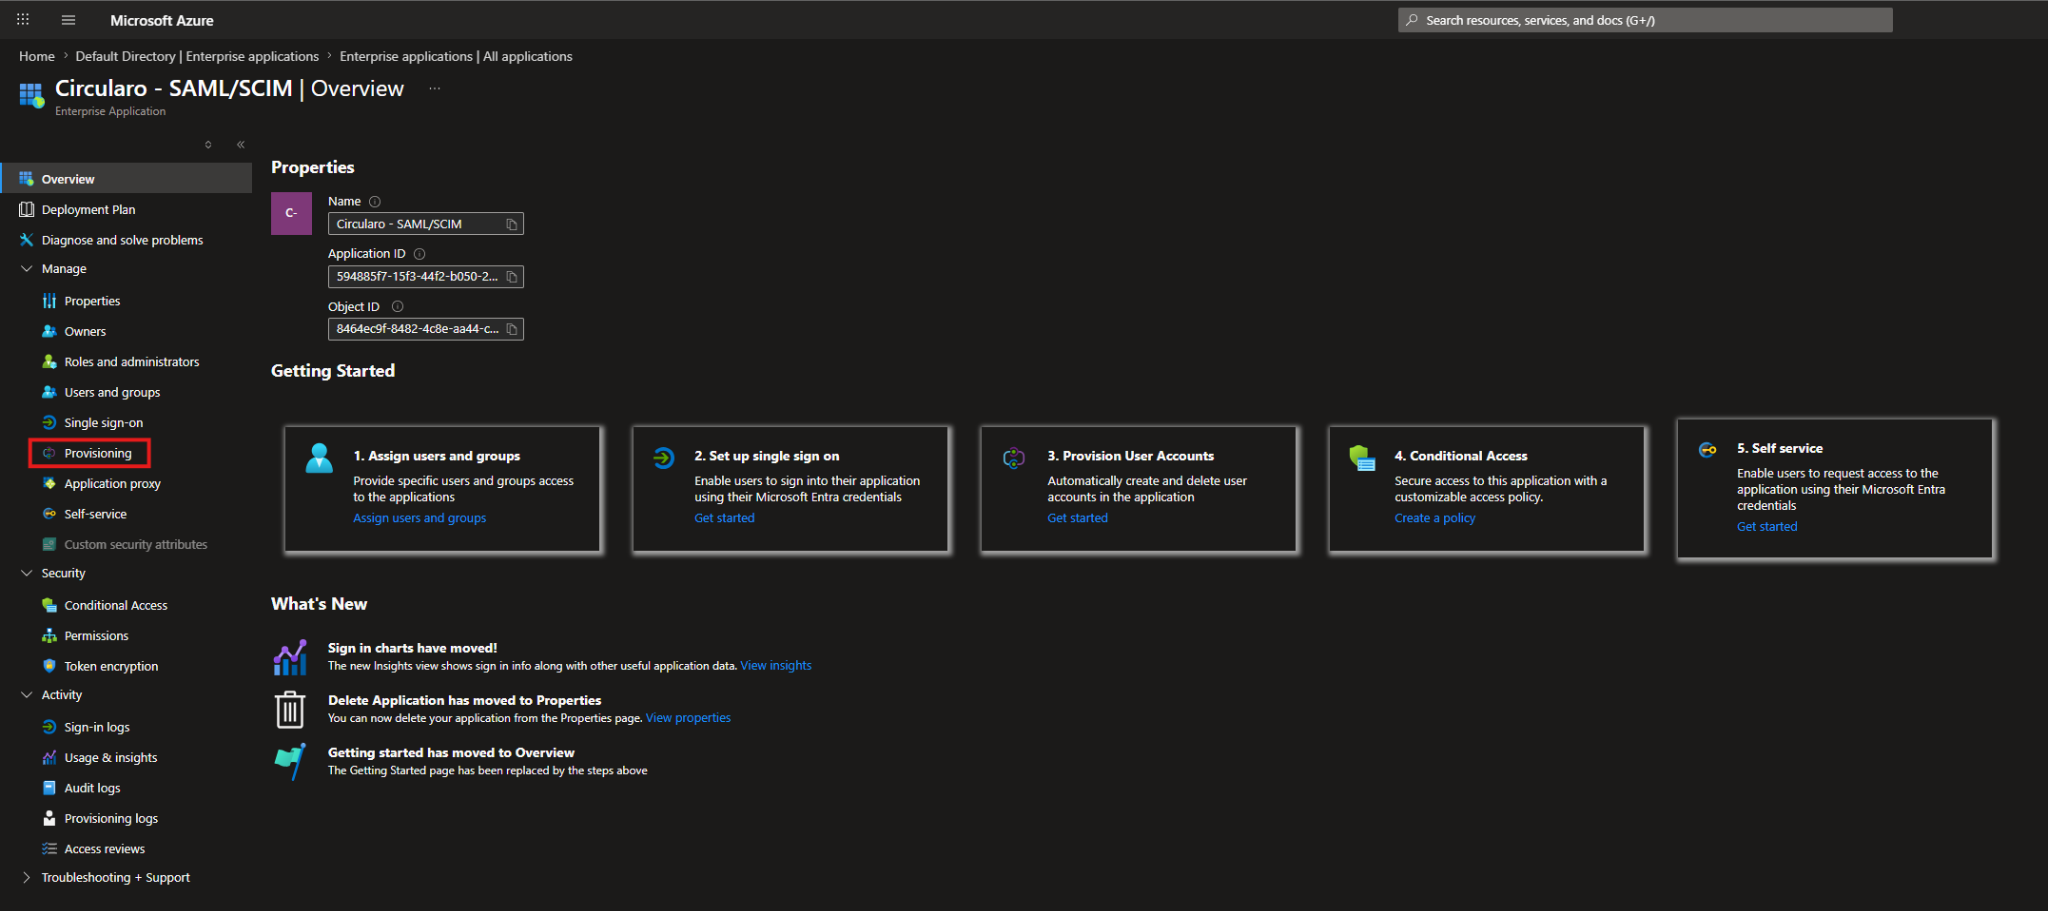Open Default Directory | Enterprise applications breadcrumb
This screenshot has width=2048, height=911.
tap(197, 57)
